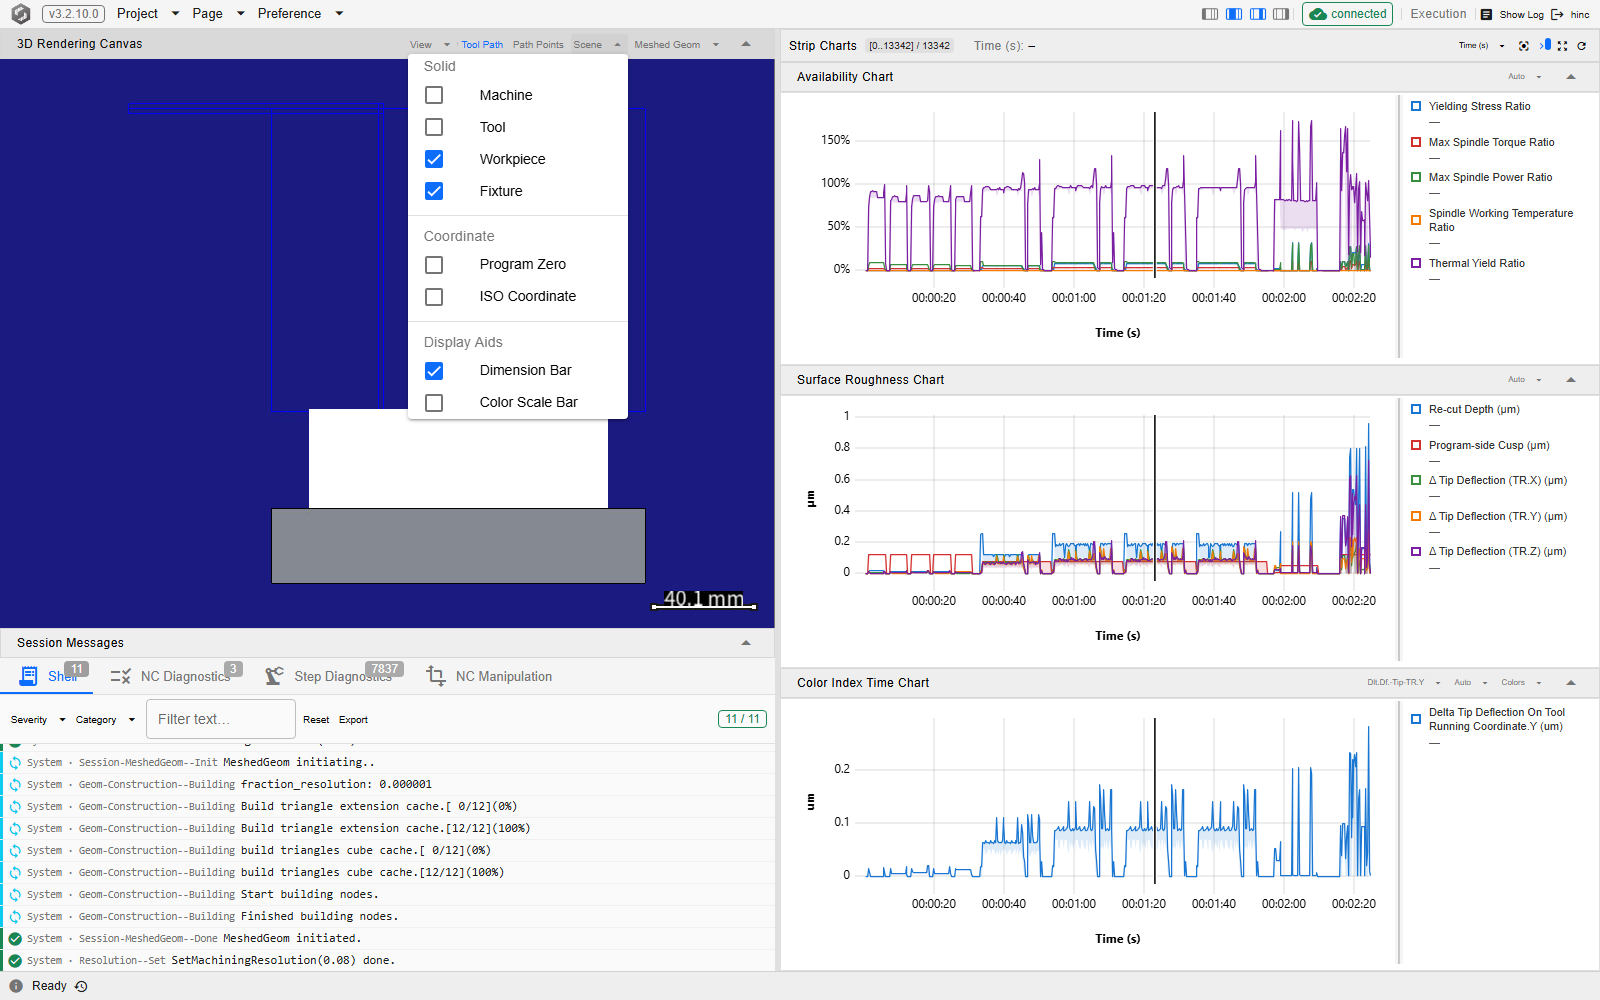Open the Step Diagnostics tab
The image size is (1600, 1000).
click(333, 676)
